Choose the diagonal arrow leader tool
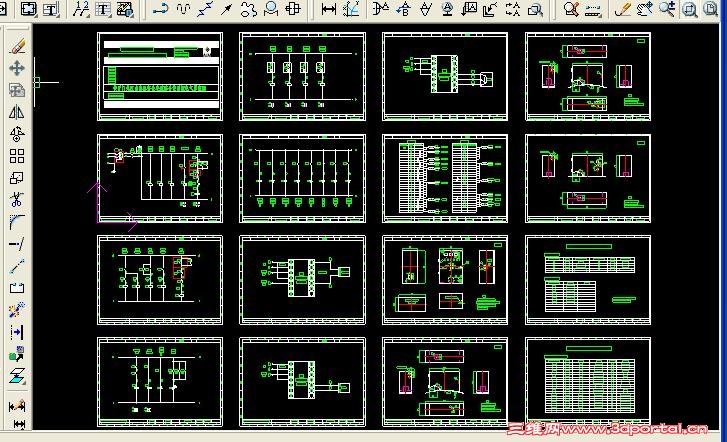Screen dimensions: 727x442 coord(227,9)
